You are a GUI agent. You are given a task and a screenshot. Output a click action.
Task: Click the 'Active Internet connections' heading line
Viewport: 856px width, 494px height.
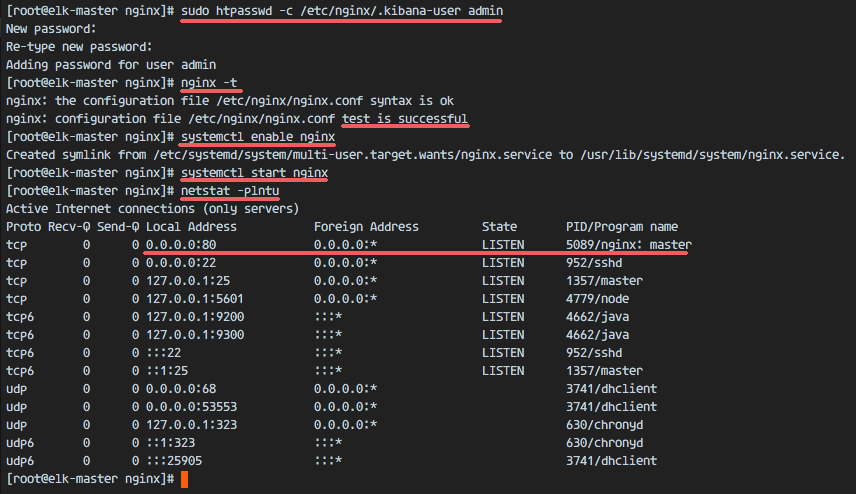coord(152,209)
